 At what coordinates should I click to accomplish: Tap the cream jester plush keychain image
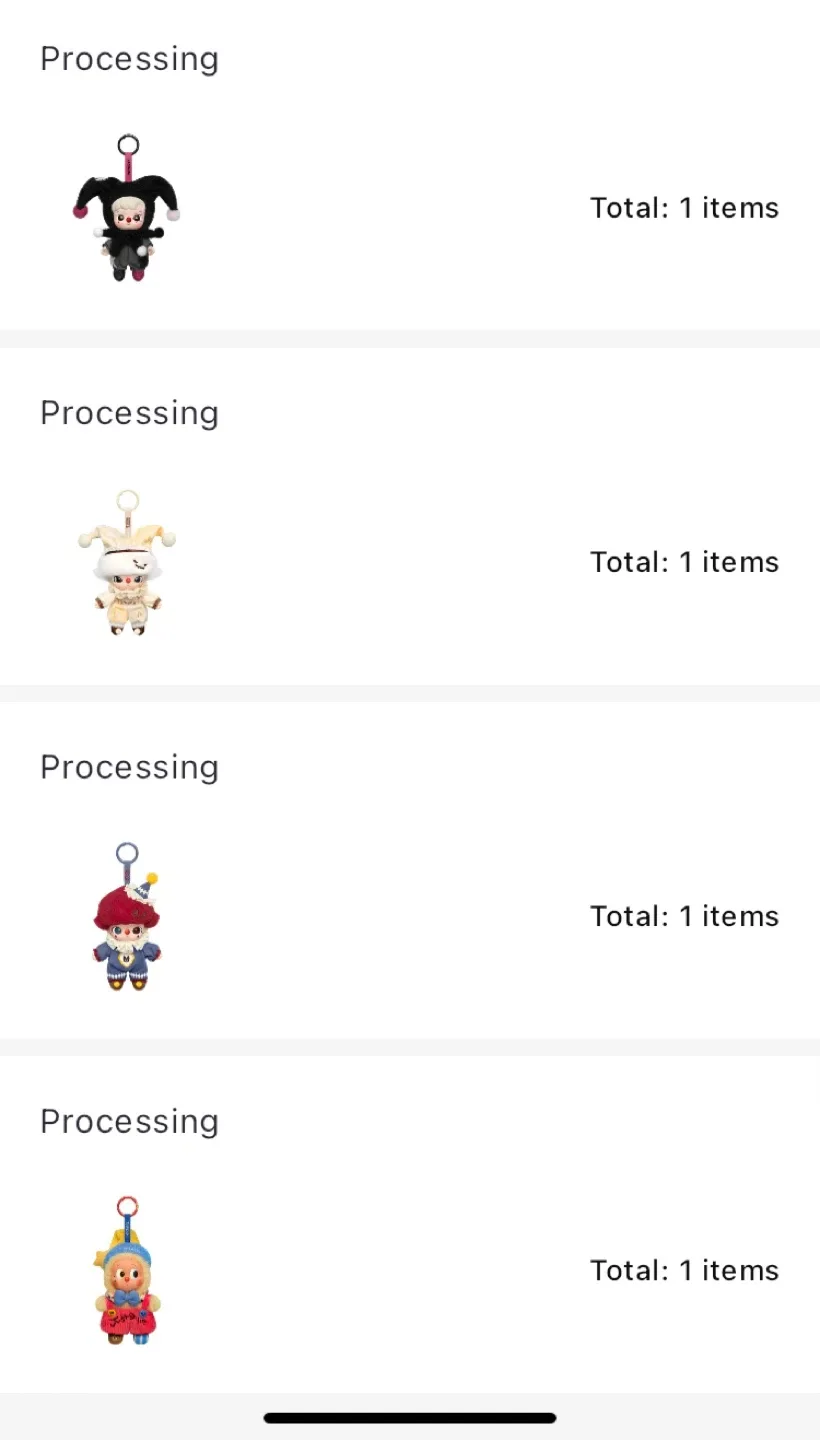127,562
